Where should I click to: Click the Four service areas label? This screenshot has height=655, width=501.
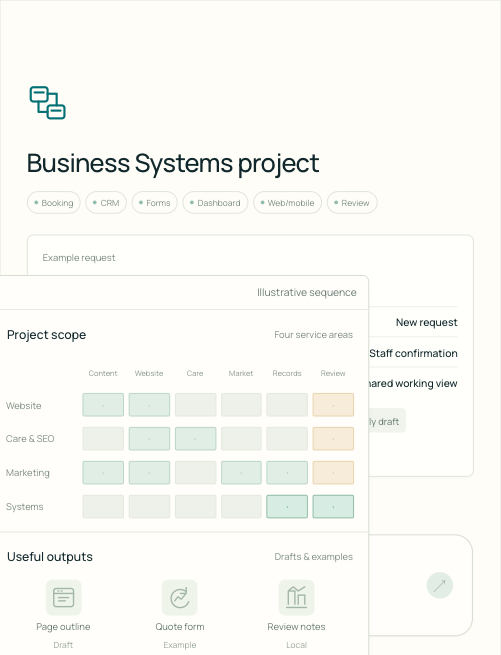tap(313, 335)
